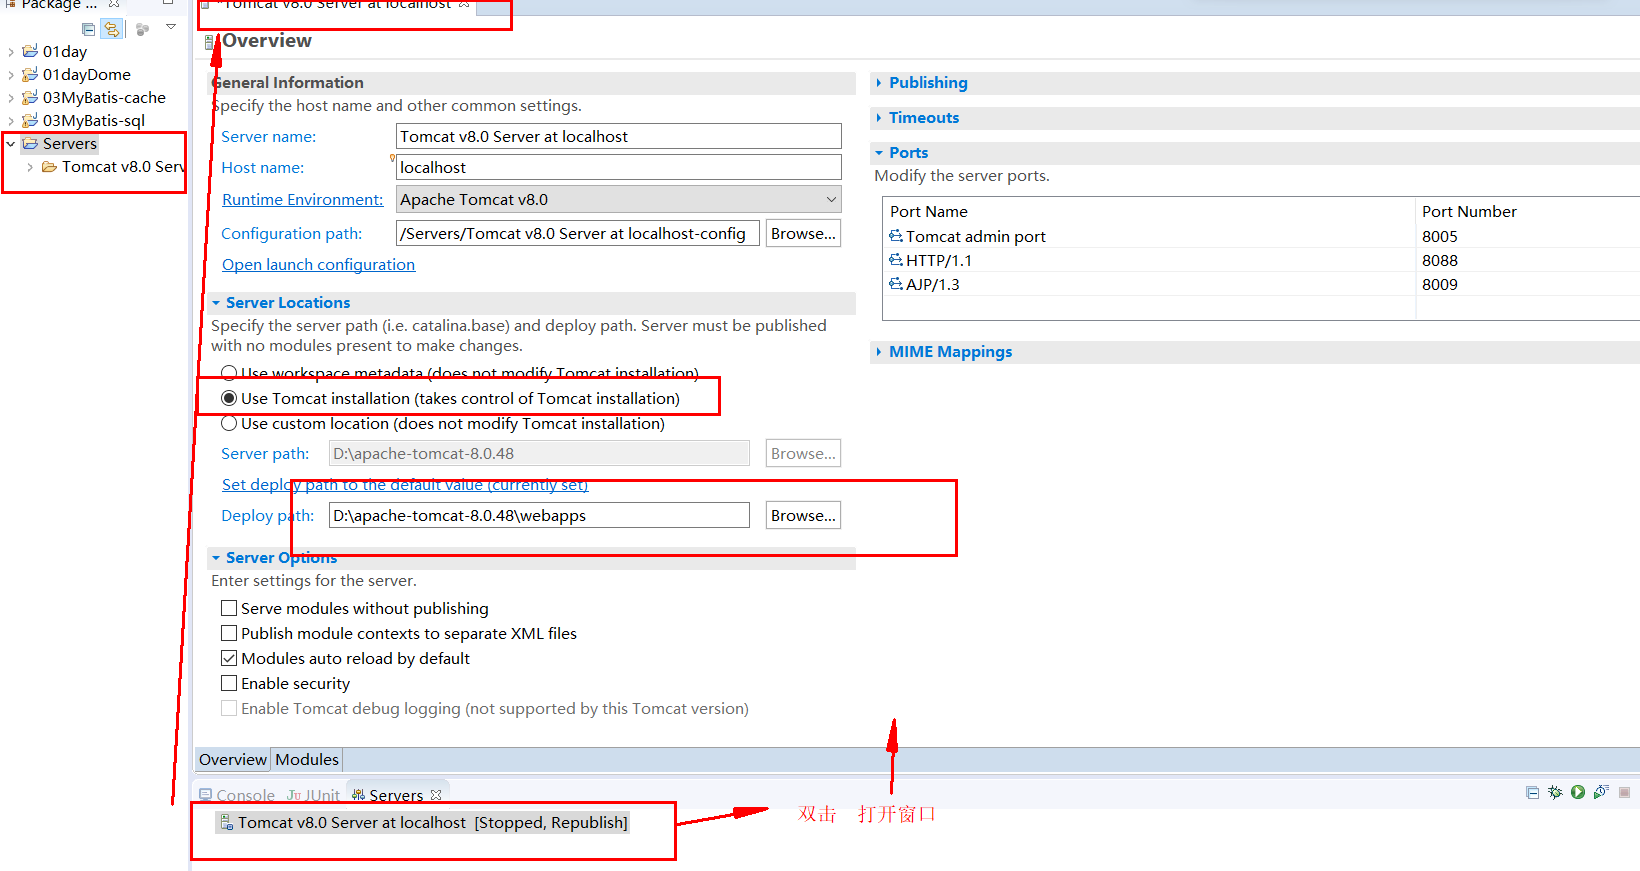Screen dimensions: 1640x871
Task: Click the Collapse All icon in Package Explorer
Action: (x=89, y=29)
